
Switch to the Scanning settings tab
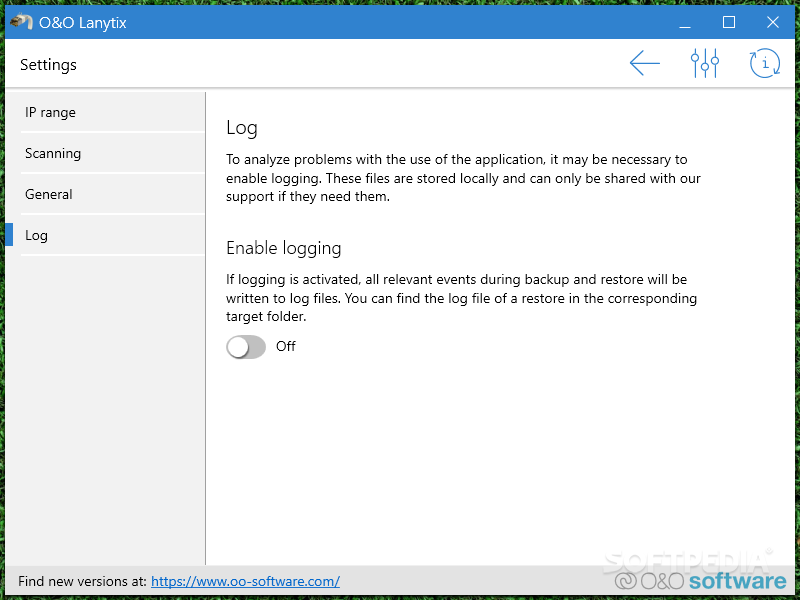(x=112, y=153)
